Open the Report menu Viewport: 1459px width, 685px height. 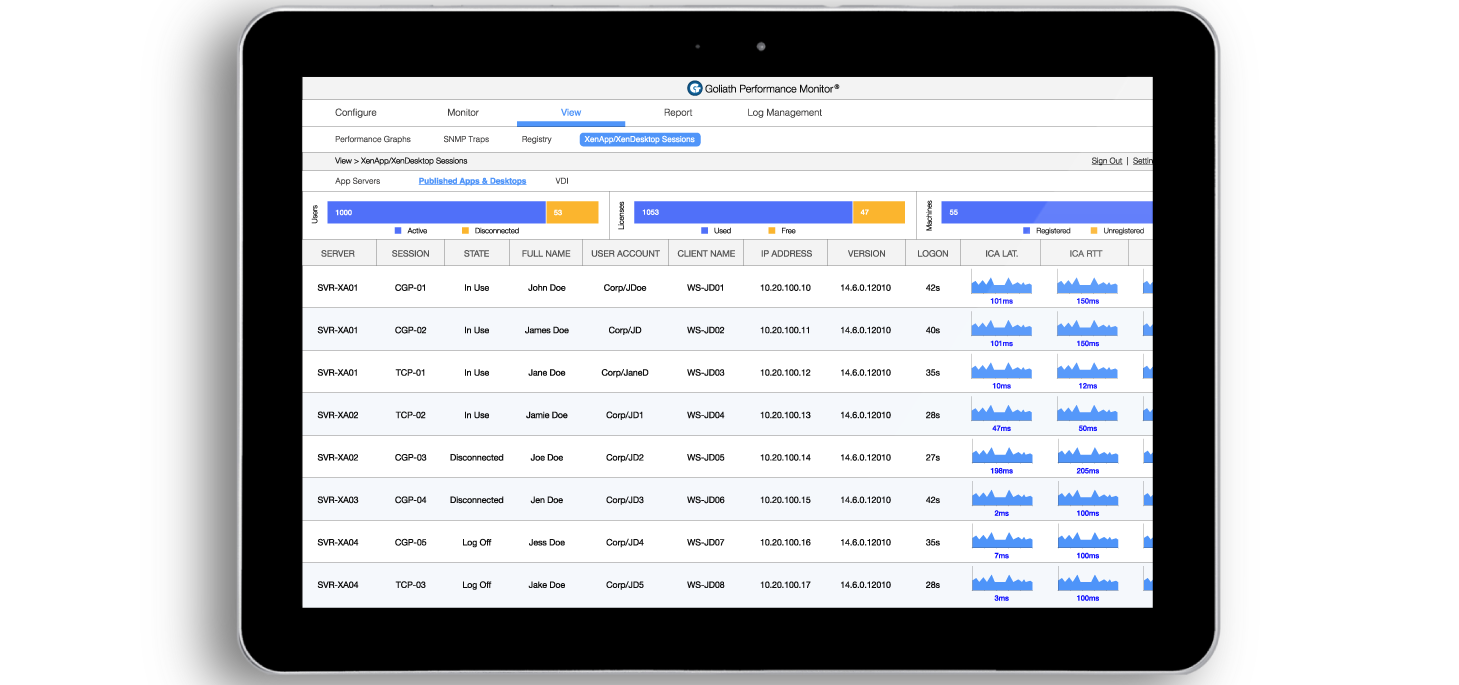[678, 113]
